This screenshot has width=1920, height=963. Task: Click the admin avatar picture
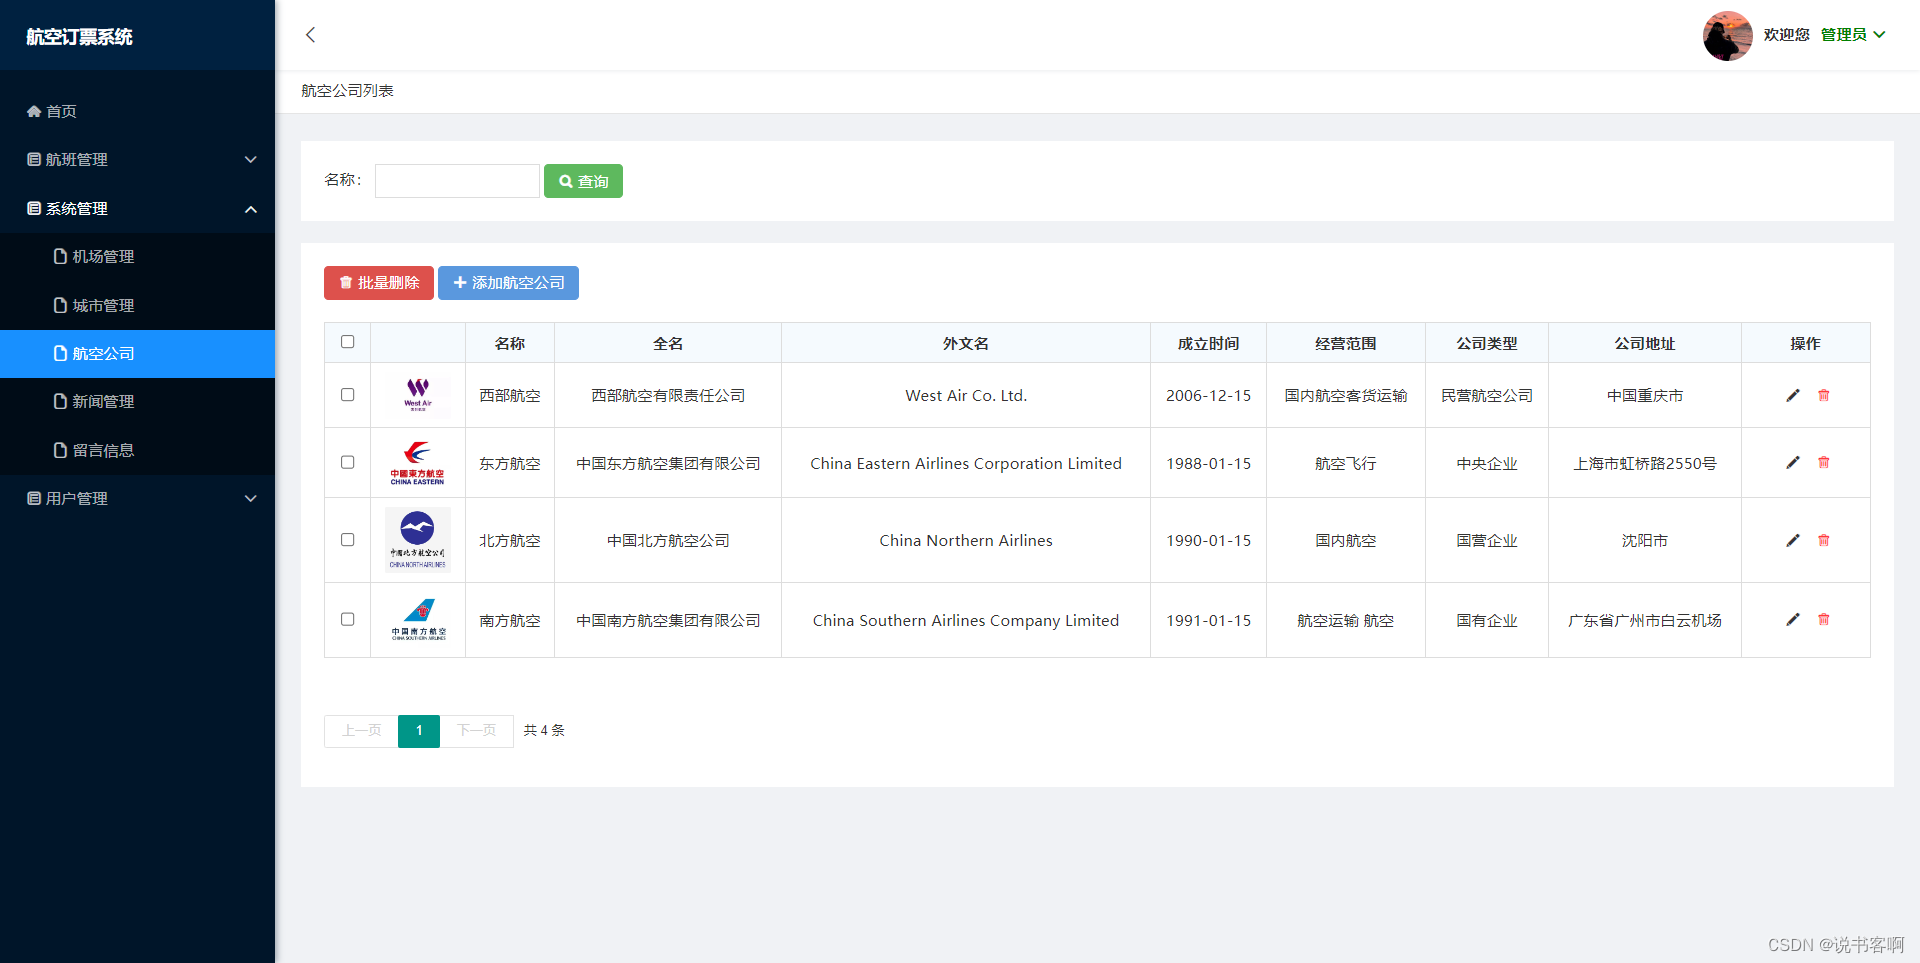[x=1727, y=35]
